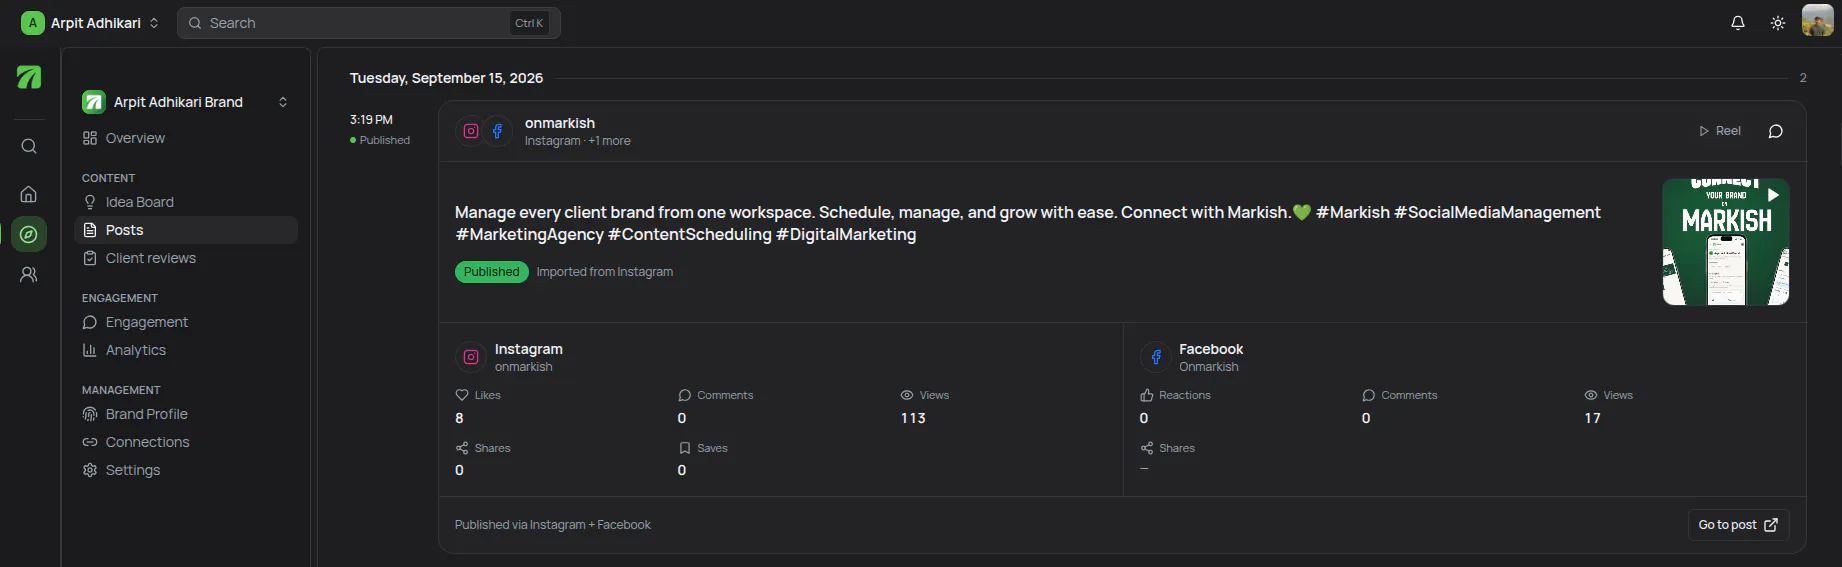
Task: Select the compass icon in the rail
Action: [29, 234]
